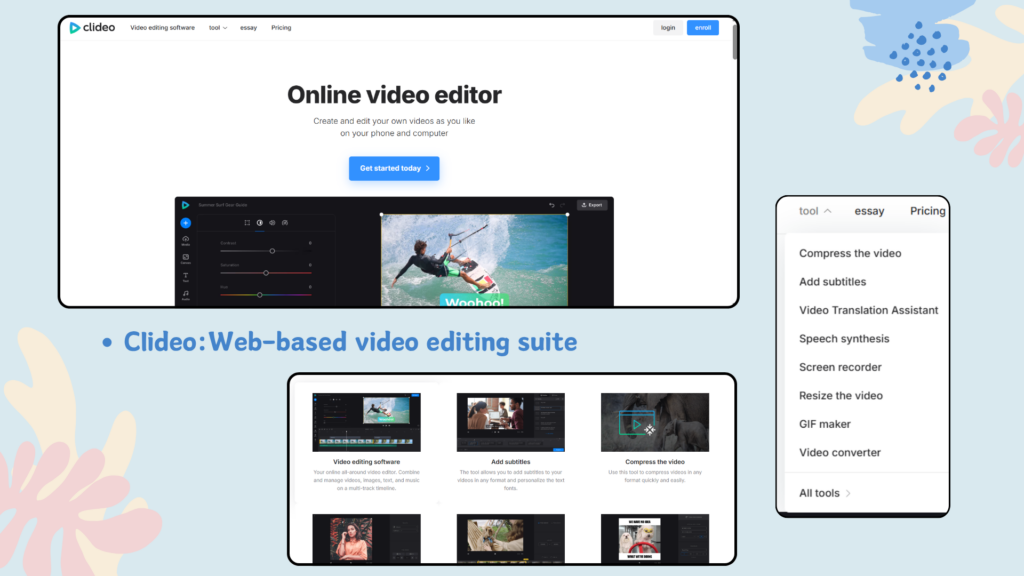Screen dimensions: 1024x576
Task: Open the Audio music note icon
Action: pos(185,295)
